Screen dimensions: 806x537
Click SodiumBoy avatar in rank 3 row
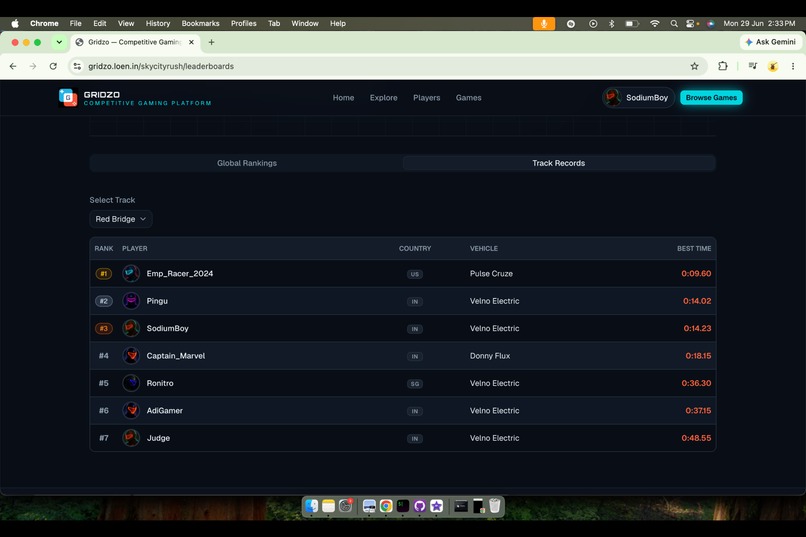(x=131, y=328)
